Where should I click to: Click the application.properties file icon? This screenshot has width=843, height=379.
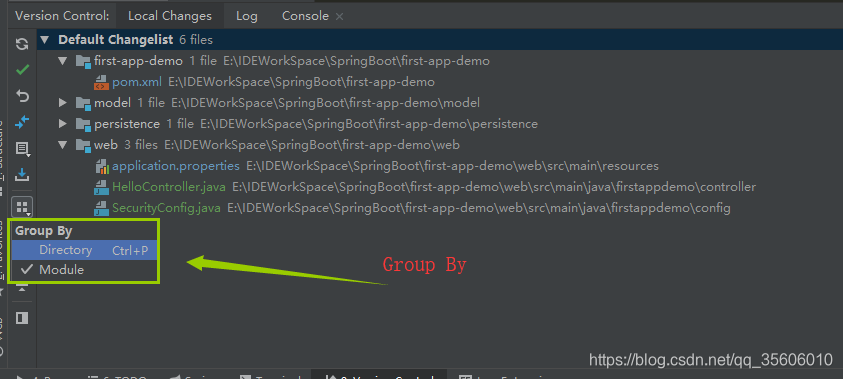pos(101,166)
